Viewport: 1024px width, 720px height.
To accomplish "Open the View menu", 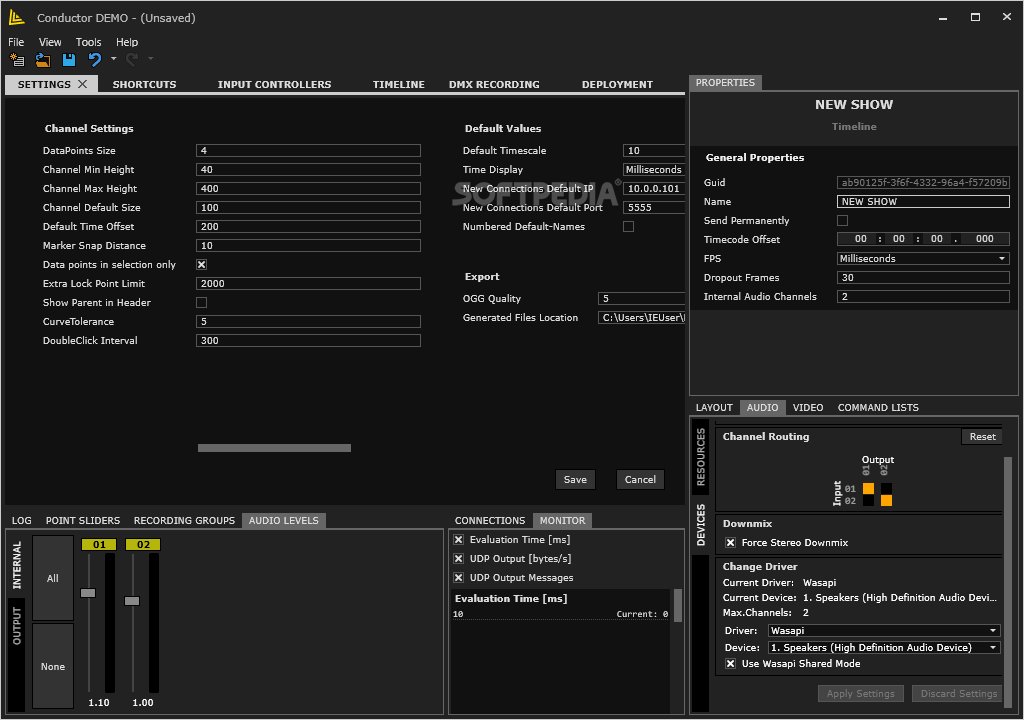I will [50, 42].
